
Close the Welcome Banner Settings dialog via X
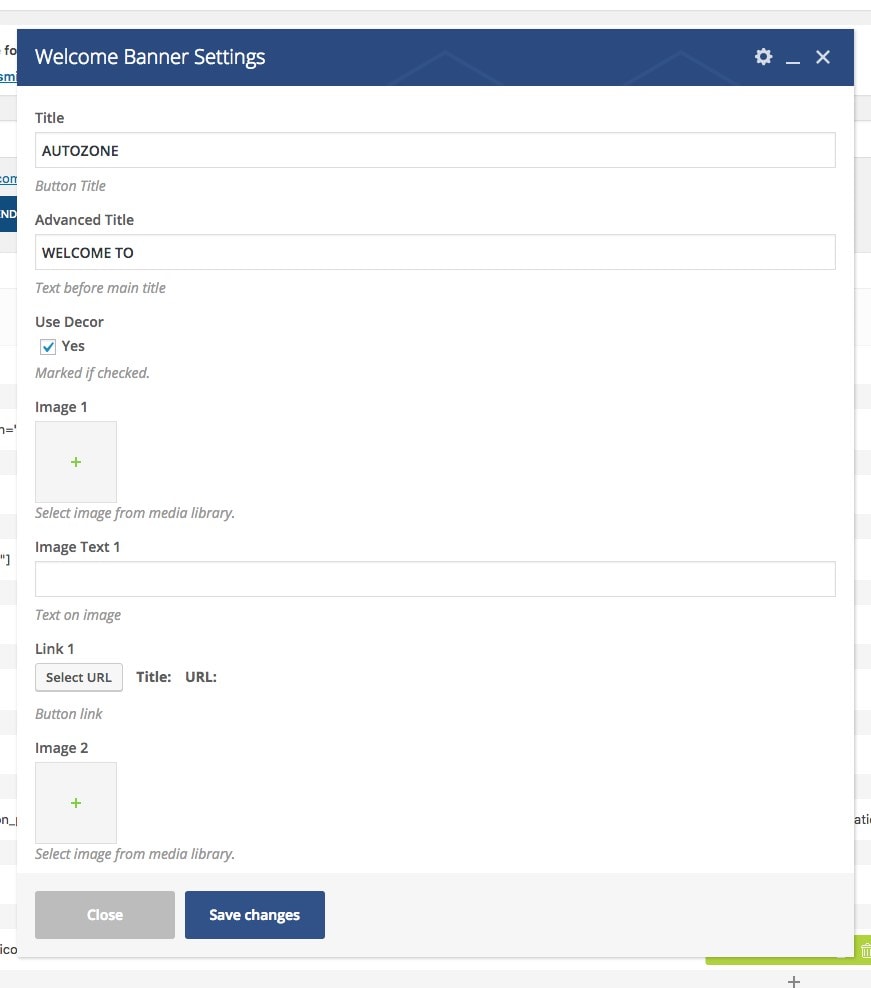[822, 57]
